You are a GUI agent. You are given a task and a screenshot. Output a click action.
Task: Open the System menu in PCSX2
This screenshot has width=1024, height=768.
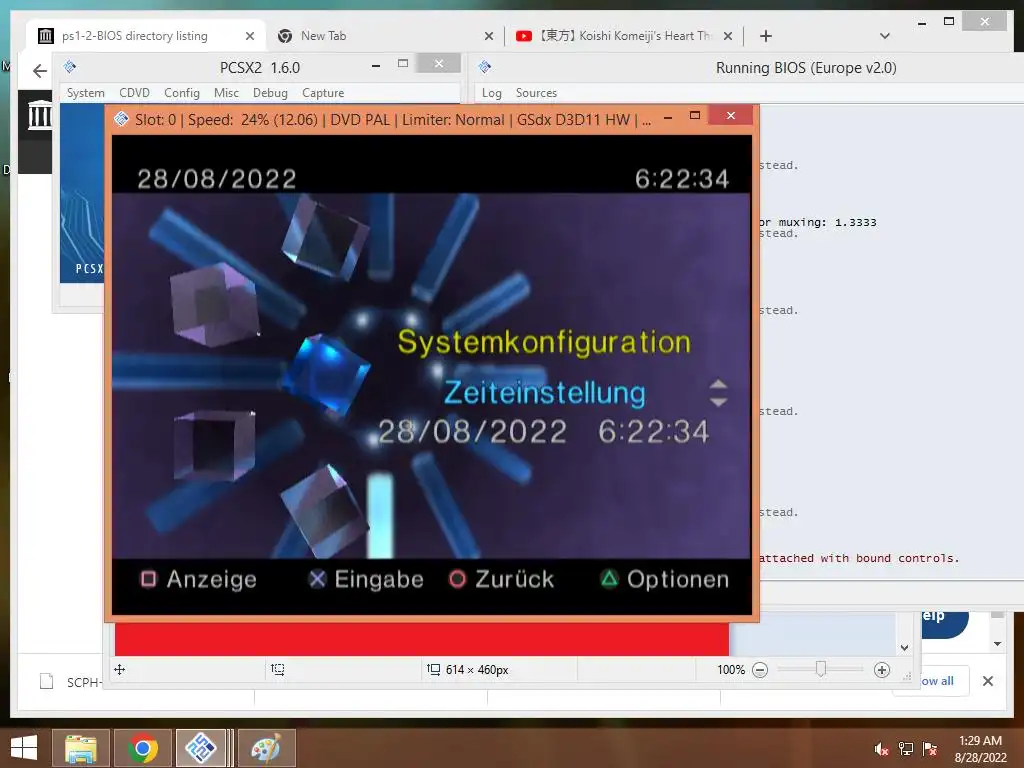click(86, 93)
